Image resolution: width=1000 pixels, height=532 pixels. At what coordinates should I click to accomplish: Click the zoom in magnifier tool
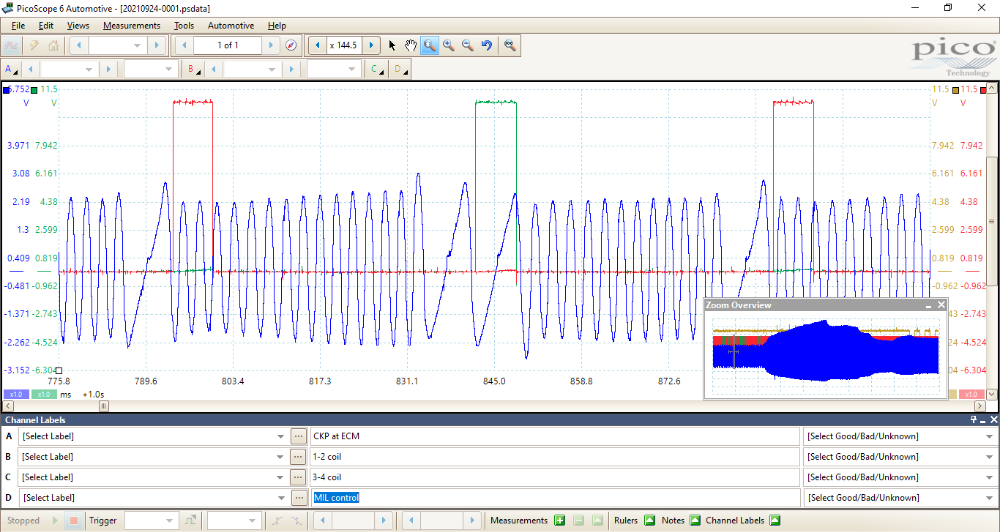[448, 45]
